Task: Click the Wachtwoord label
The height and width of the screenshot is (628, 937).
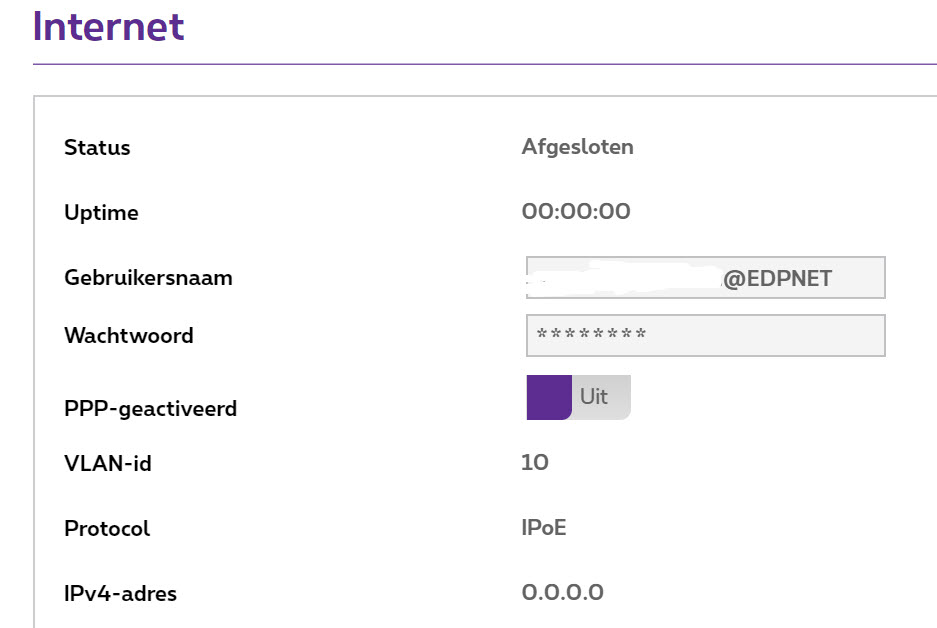Action: pos(128,335)
